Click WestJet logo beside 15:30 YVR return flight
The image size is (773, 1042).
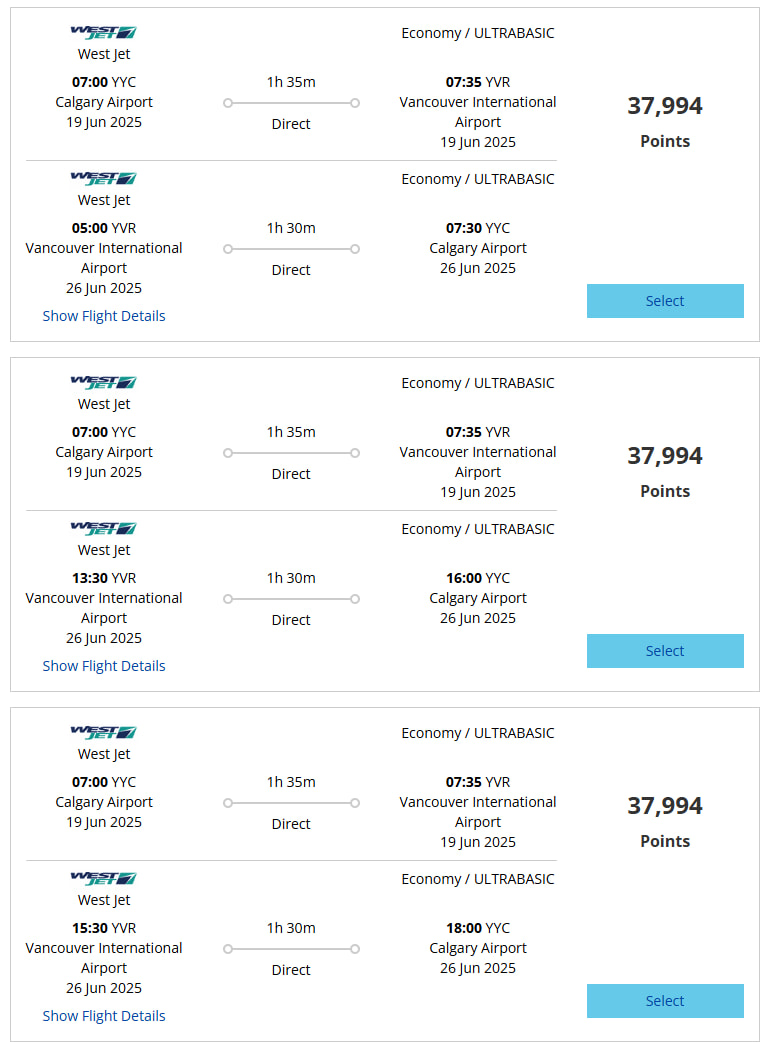pyautogui.click(x=103, y=879)
